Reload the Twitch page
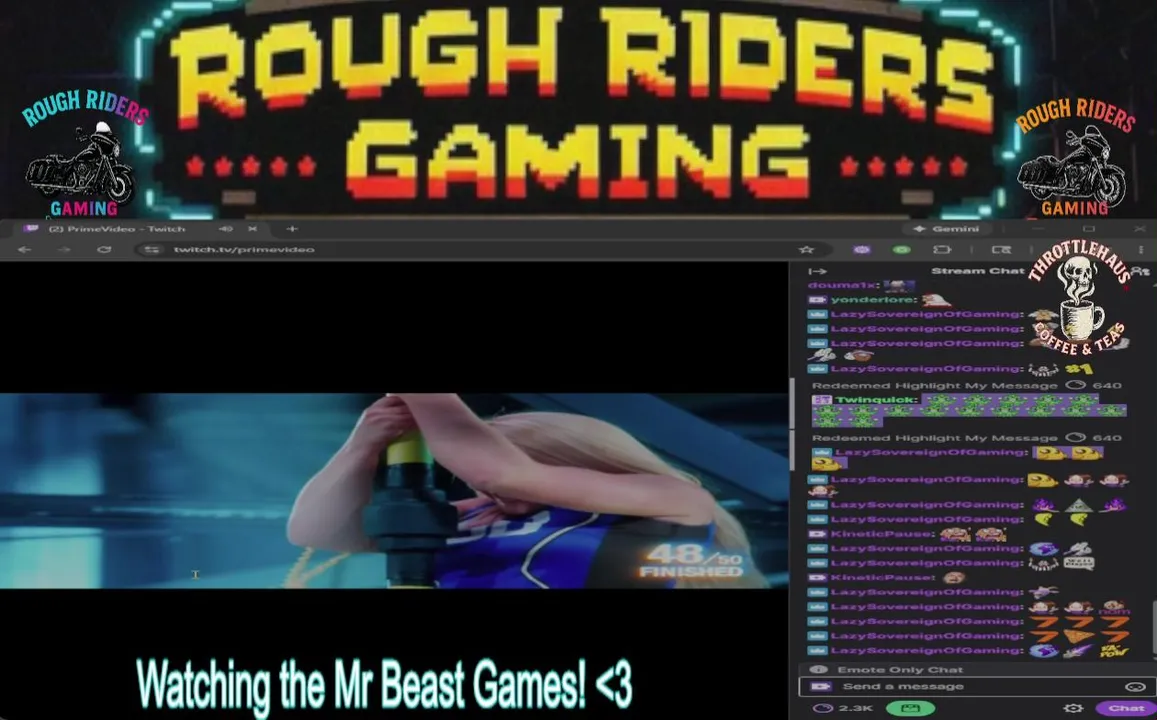The height and width of the screenshot is (720, 1157). [104, 249]
